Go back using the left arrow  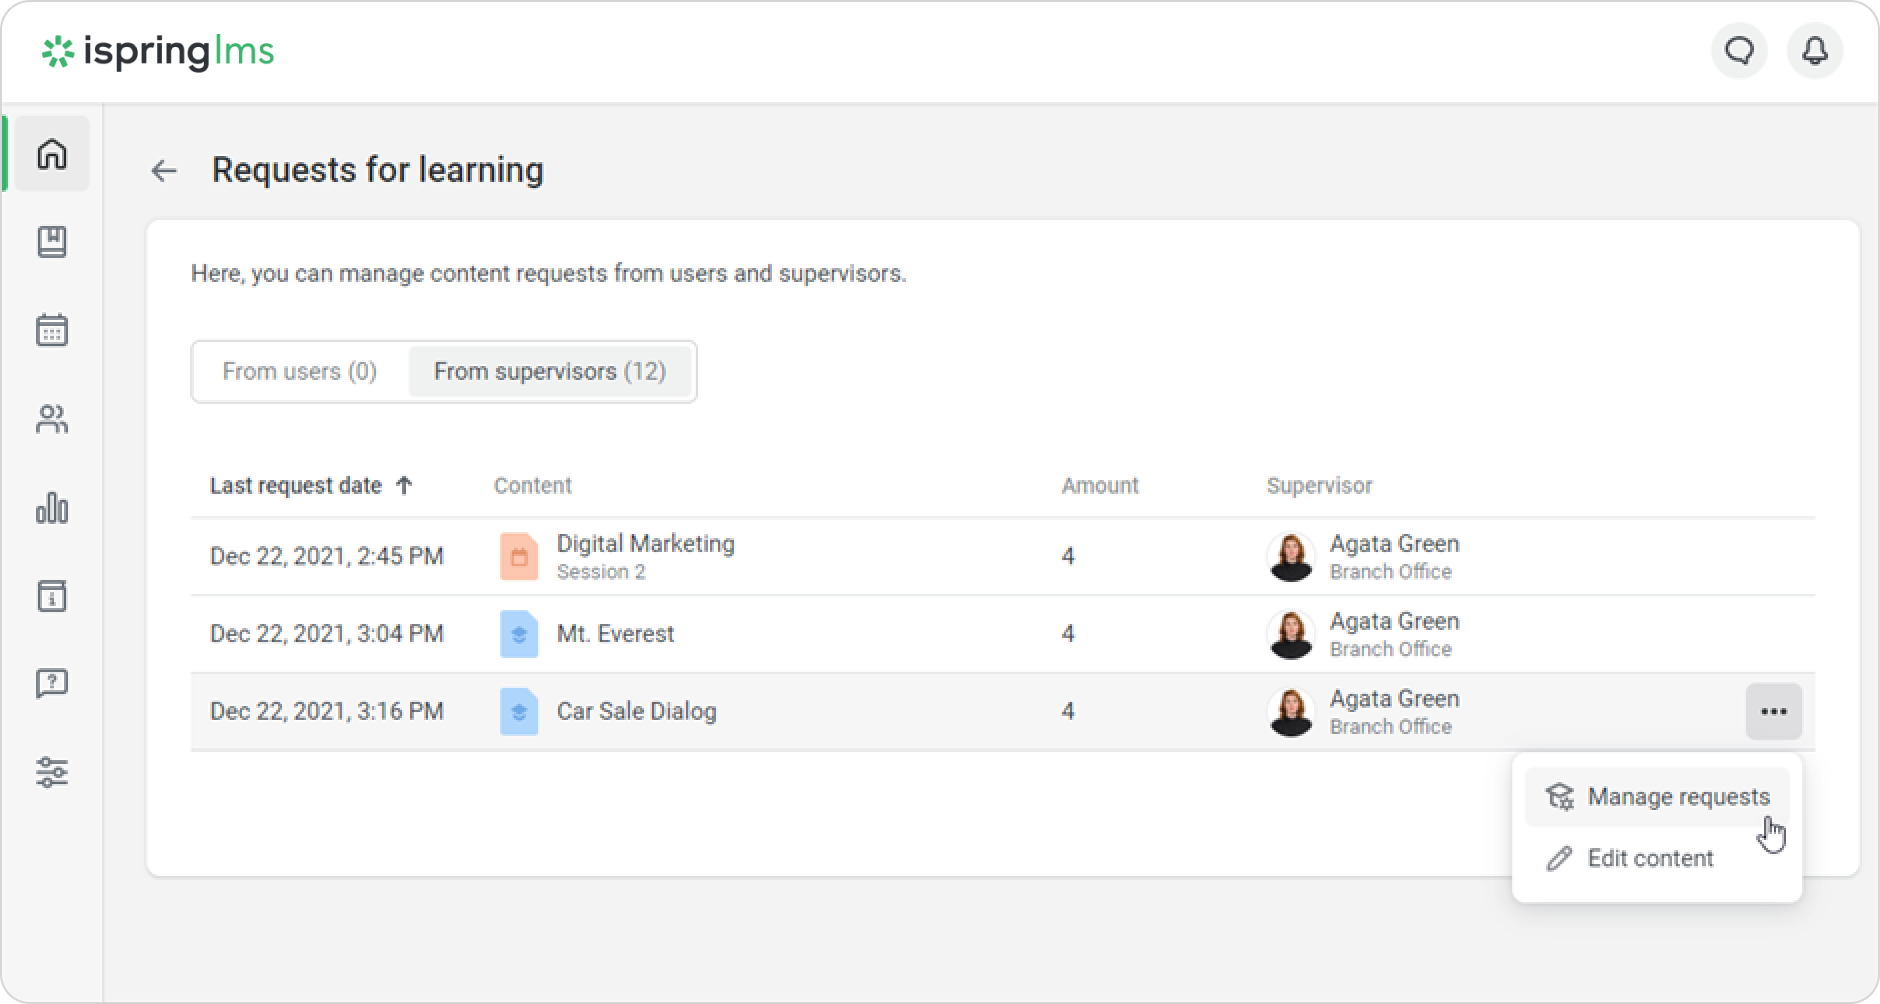coord(164,171)
